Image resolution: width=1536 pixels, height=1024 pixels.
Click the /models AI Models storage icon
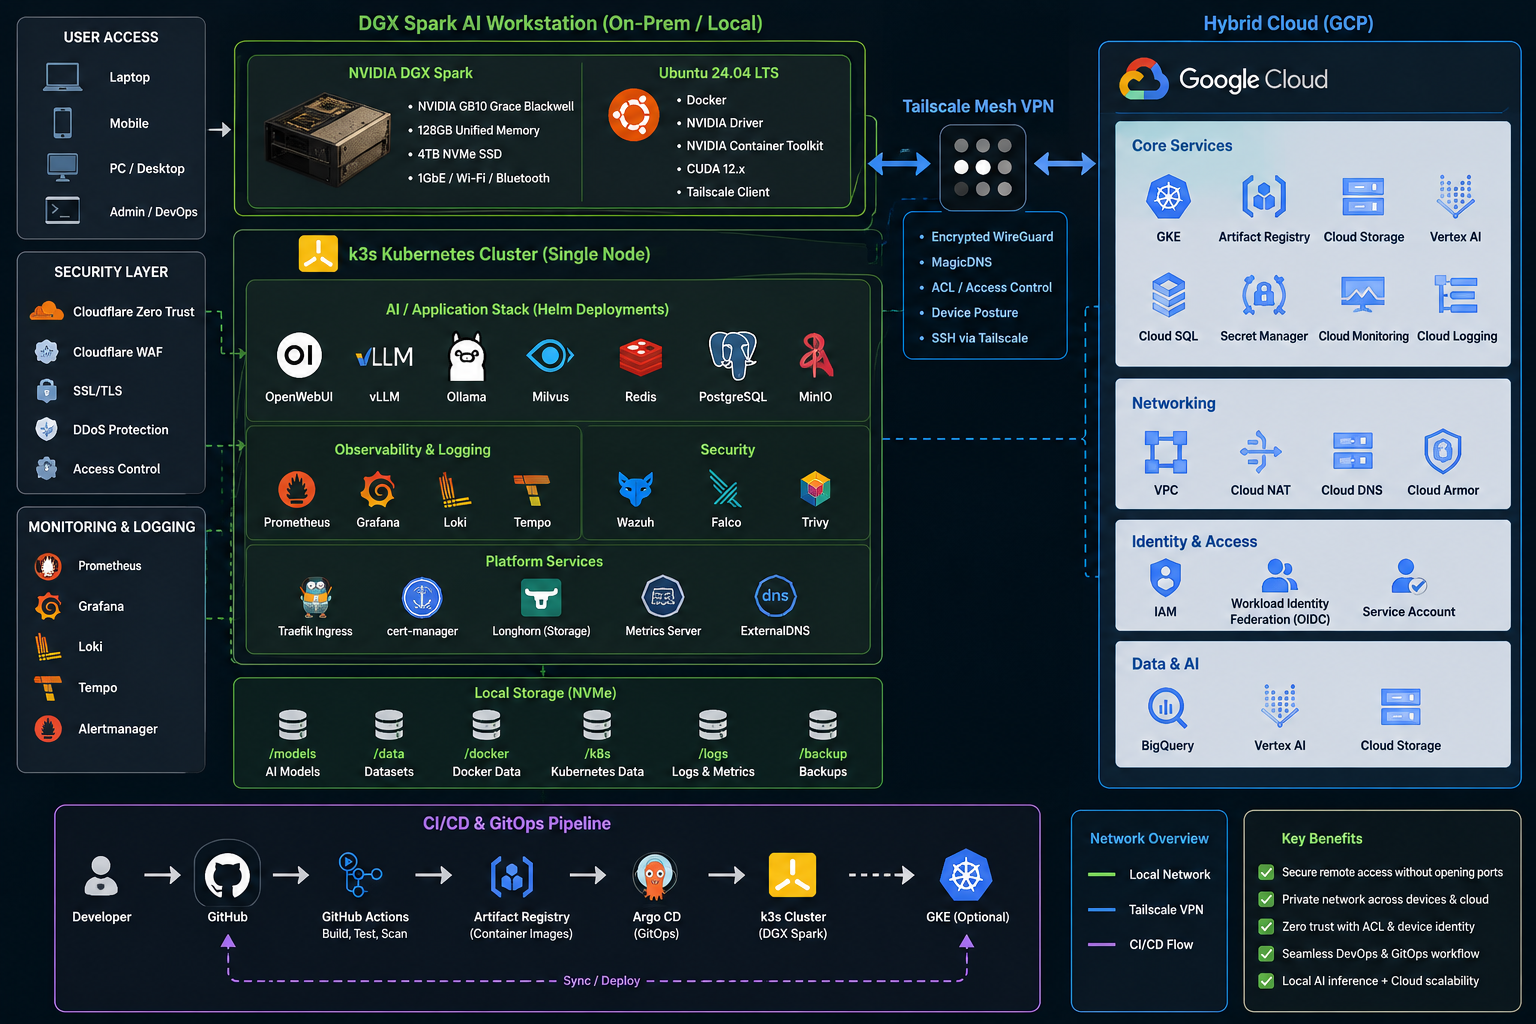click(292, 725)
